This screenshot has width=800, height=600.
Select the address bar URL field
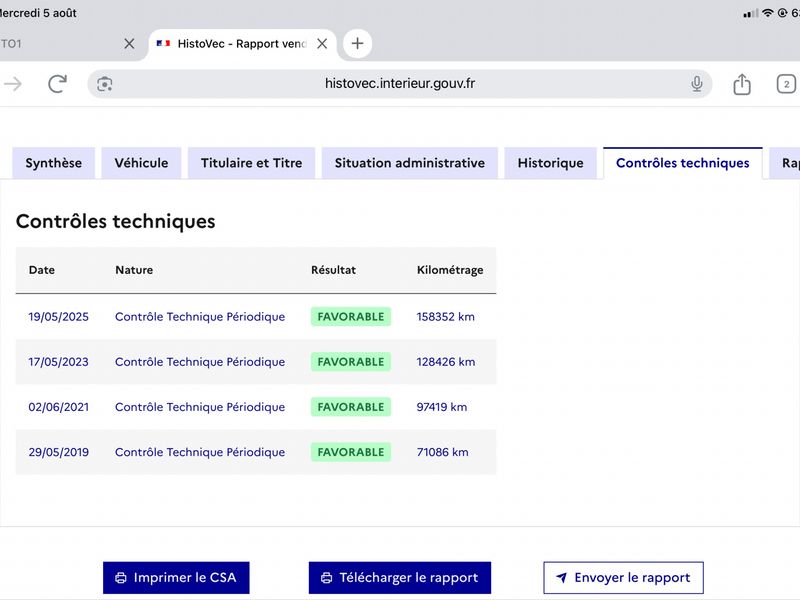pos(399,84)
